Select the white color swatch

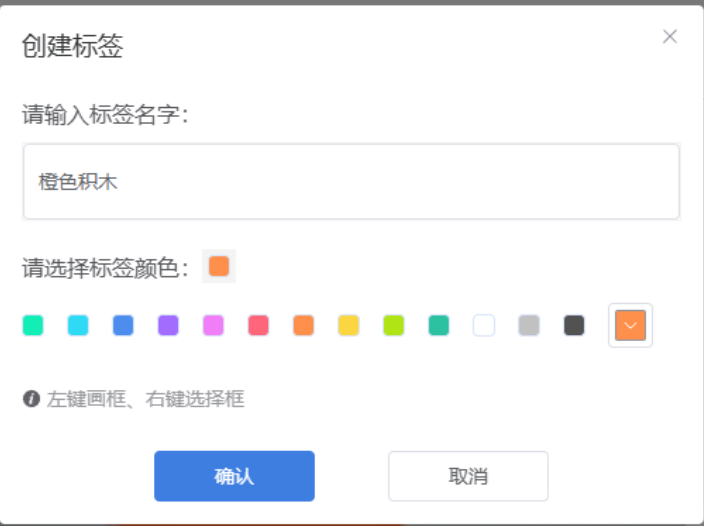tap(484, 325)
